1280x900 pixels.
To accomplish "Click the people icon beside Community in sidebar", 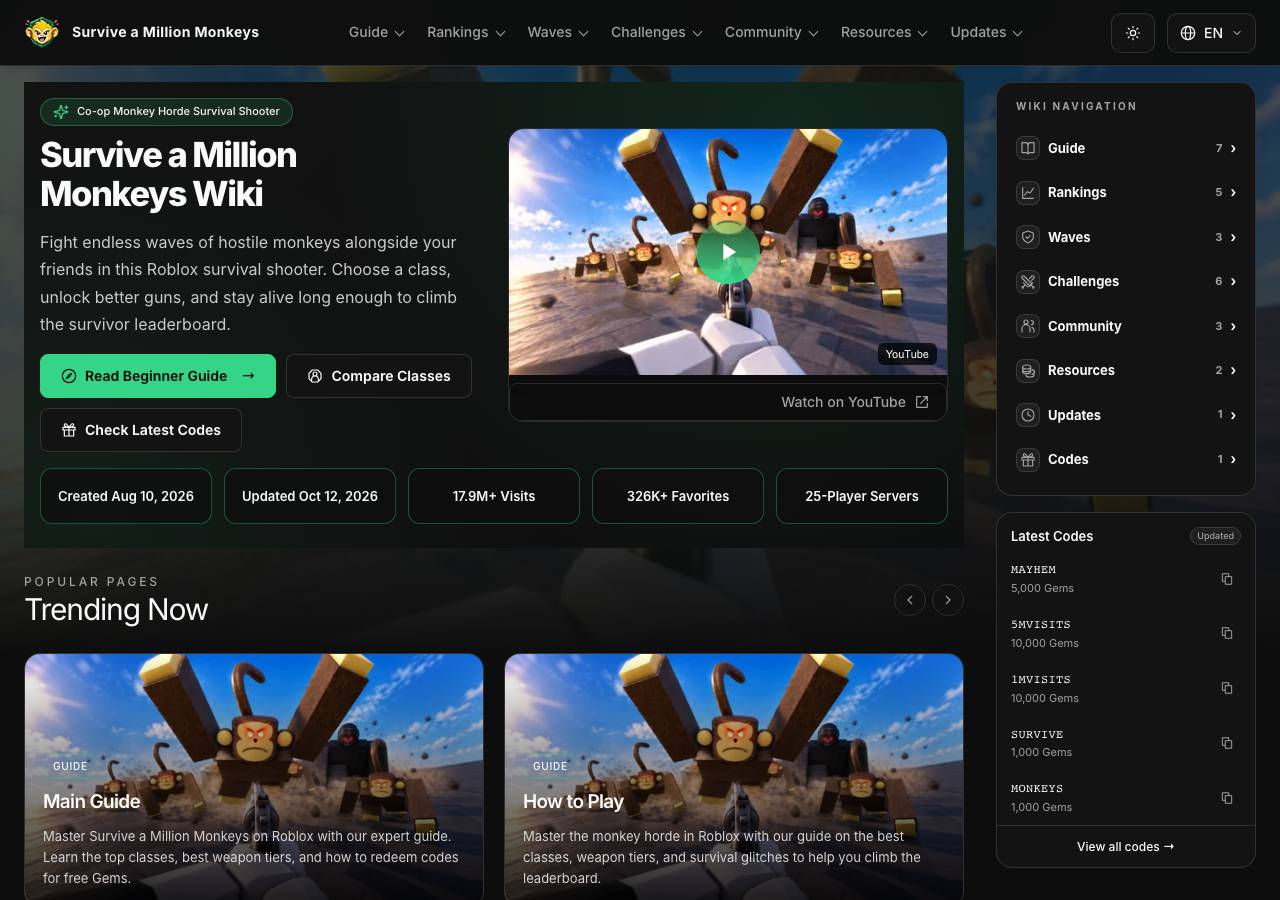I will (x=1028, y=326).
